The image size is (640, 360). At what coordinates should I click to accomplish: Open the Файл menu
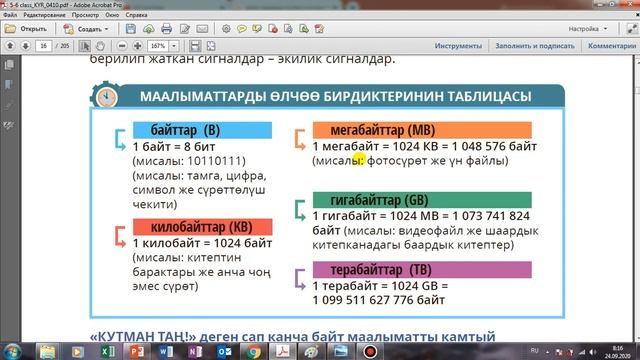(x=10, y=15)
